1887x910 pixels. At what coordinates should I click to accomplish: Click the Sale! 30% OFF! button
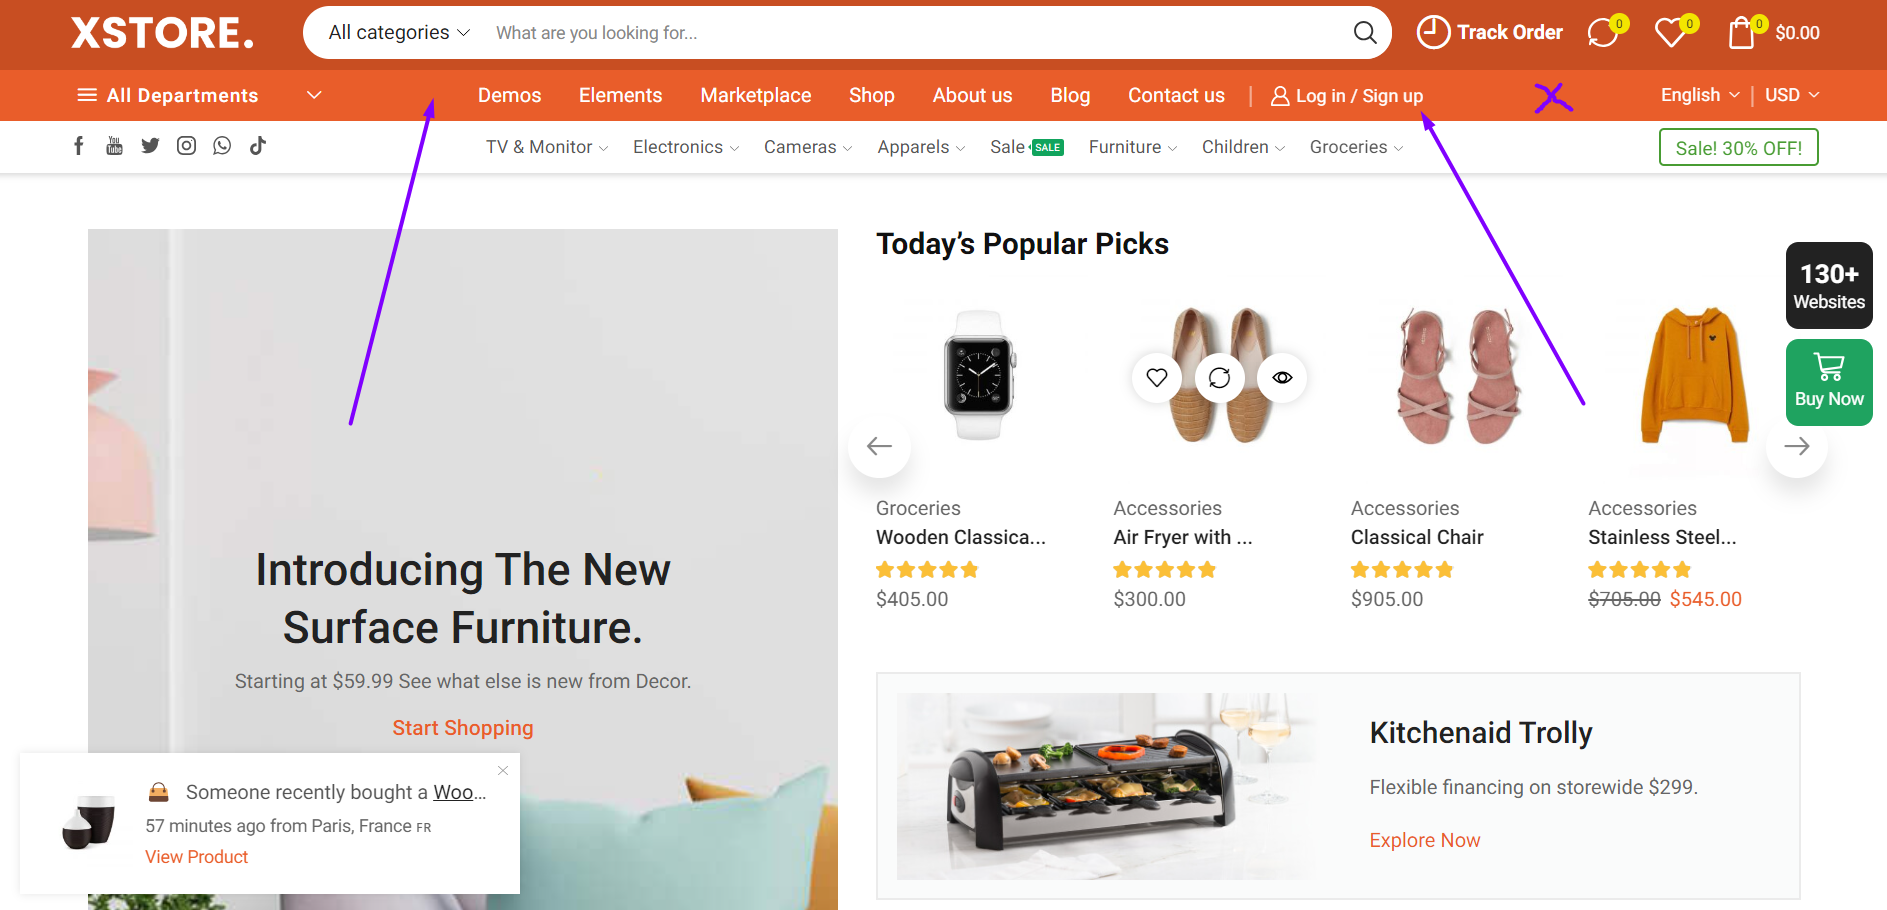pos(1739,148)
